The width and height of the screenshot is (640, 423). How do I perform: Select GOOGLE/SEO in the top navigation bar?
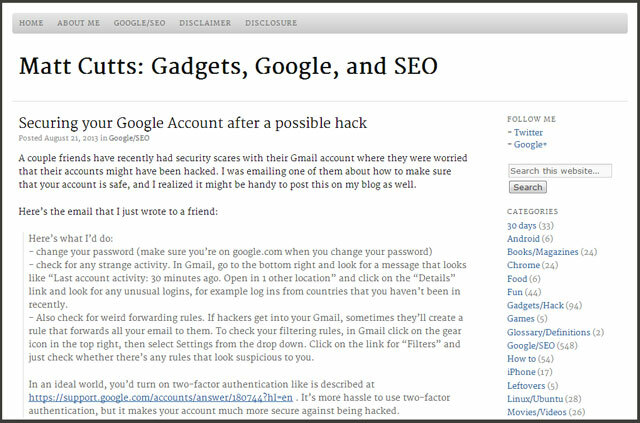(140, 23)
